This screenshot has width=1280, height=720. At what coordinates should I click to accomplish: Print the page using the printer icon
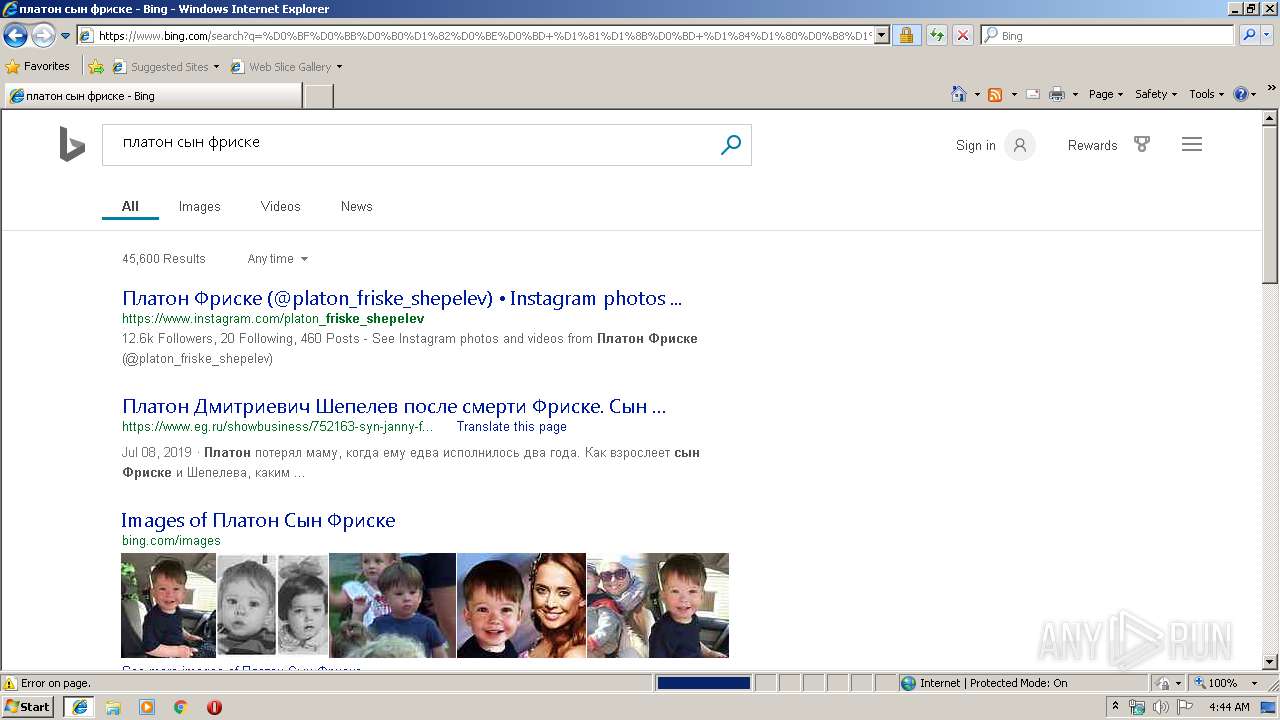1057,94
